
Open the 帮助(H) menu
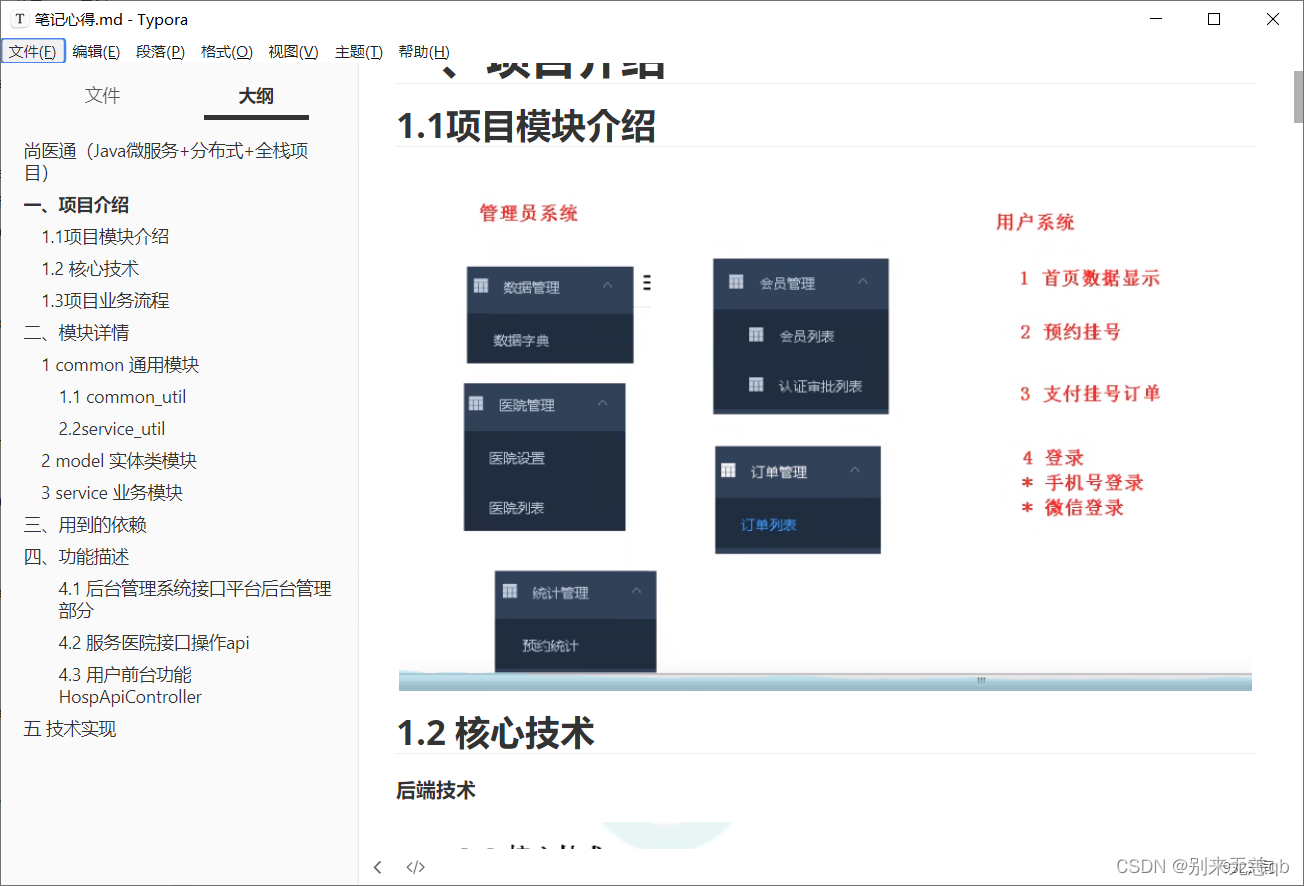[x=424, y=52]
